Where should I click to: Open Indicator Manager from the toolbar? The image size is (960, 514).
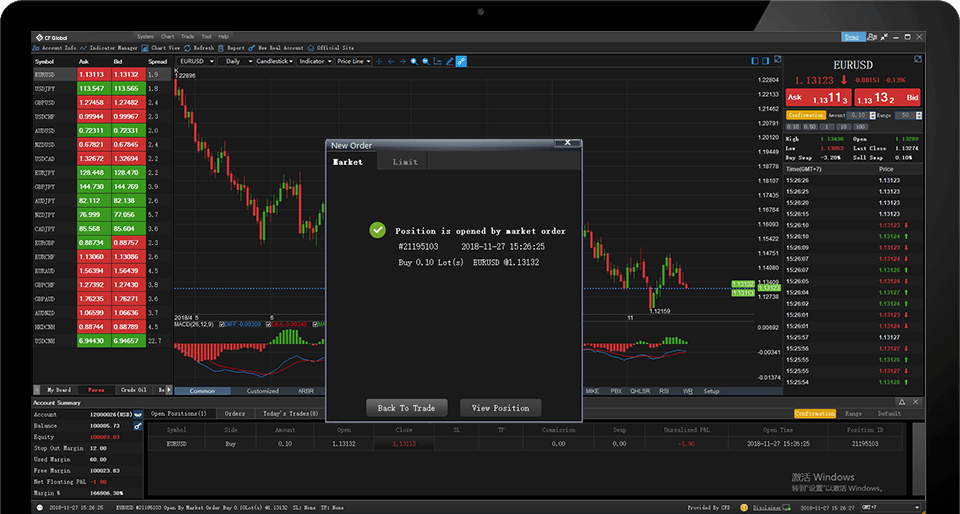coord(112,47)
